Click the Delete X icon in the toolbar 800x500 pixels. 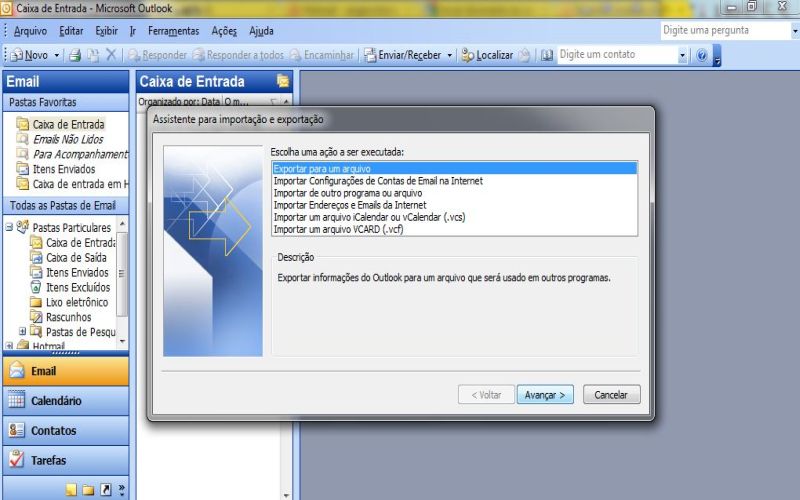point(111,55)
